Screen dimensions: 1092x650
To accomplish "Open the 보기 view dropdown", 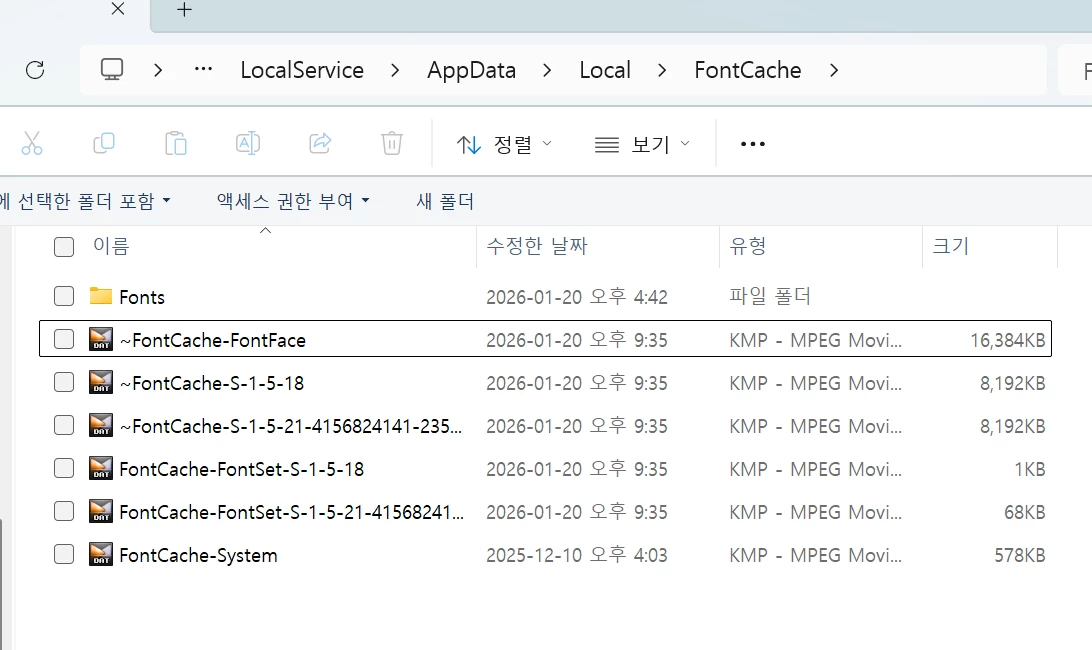I will pos(641,144).
